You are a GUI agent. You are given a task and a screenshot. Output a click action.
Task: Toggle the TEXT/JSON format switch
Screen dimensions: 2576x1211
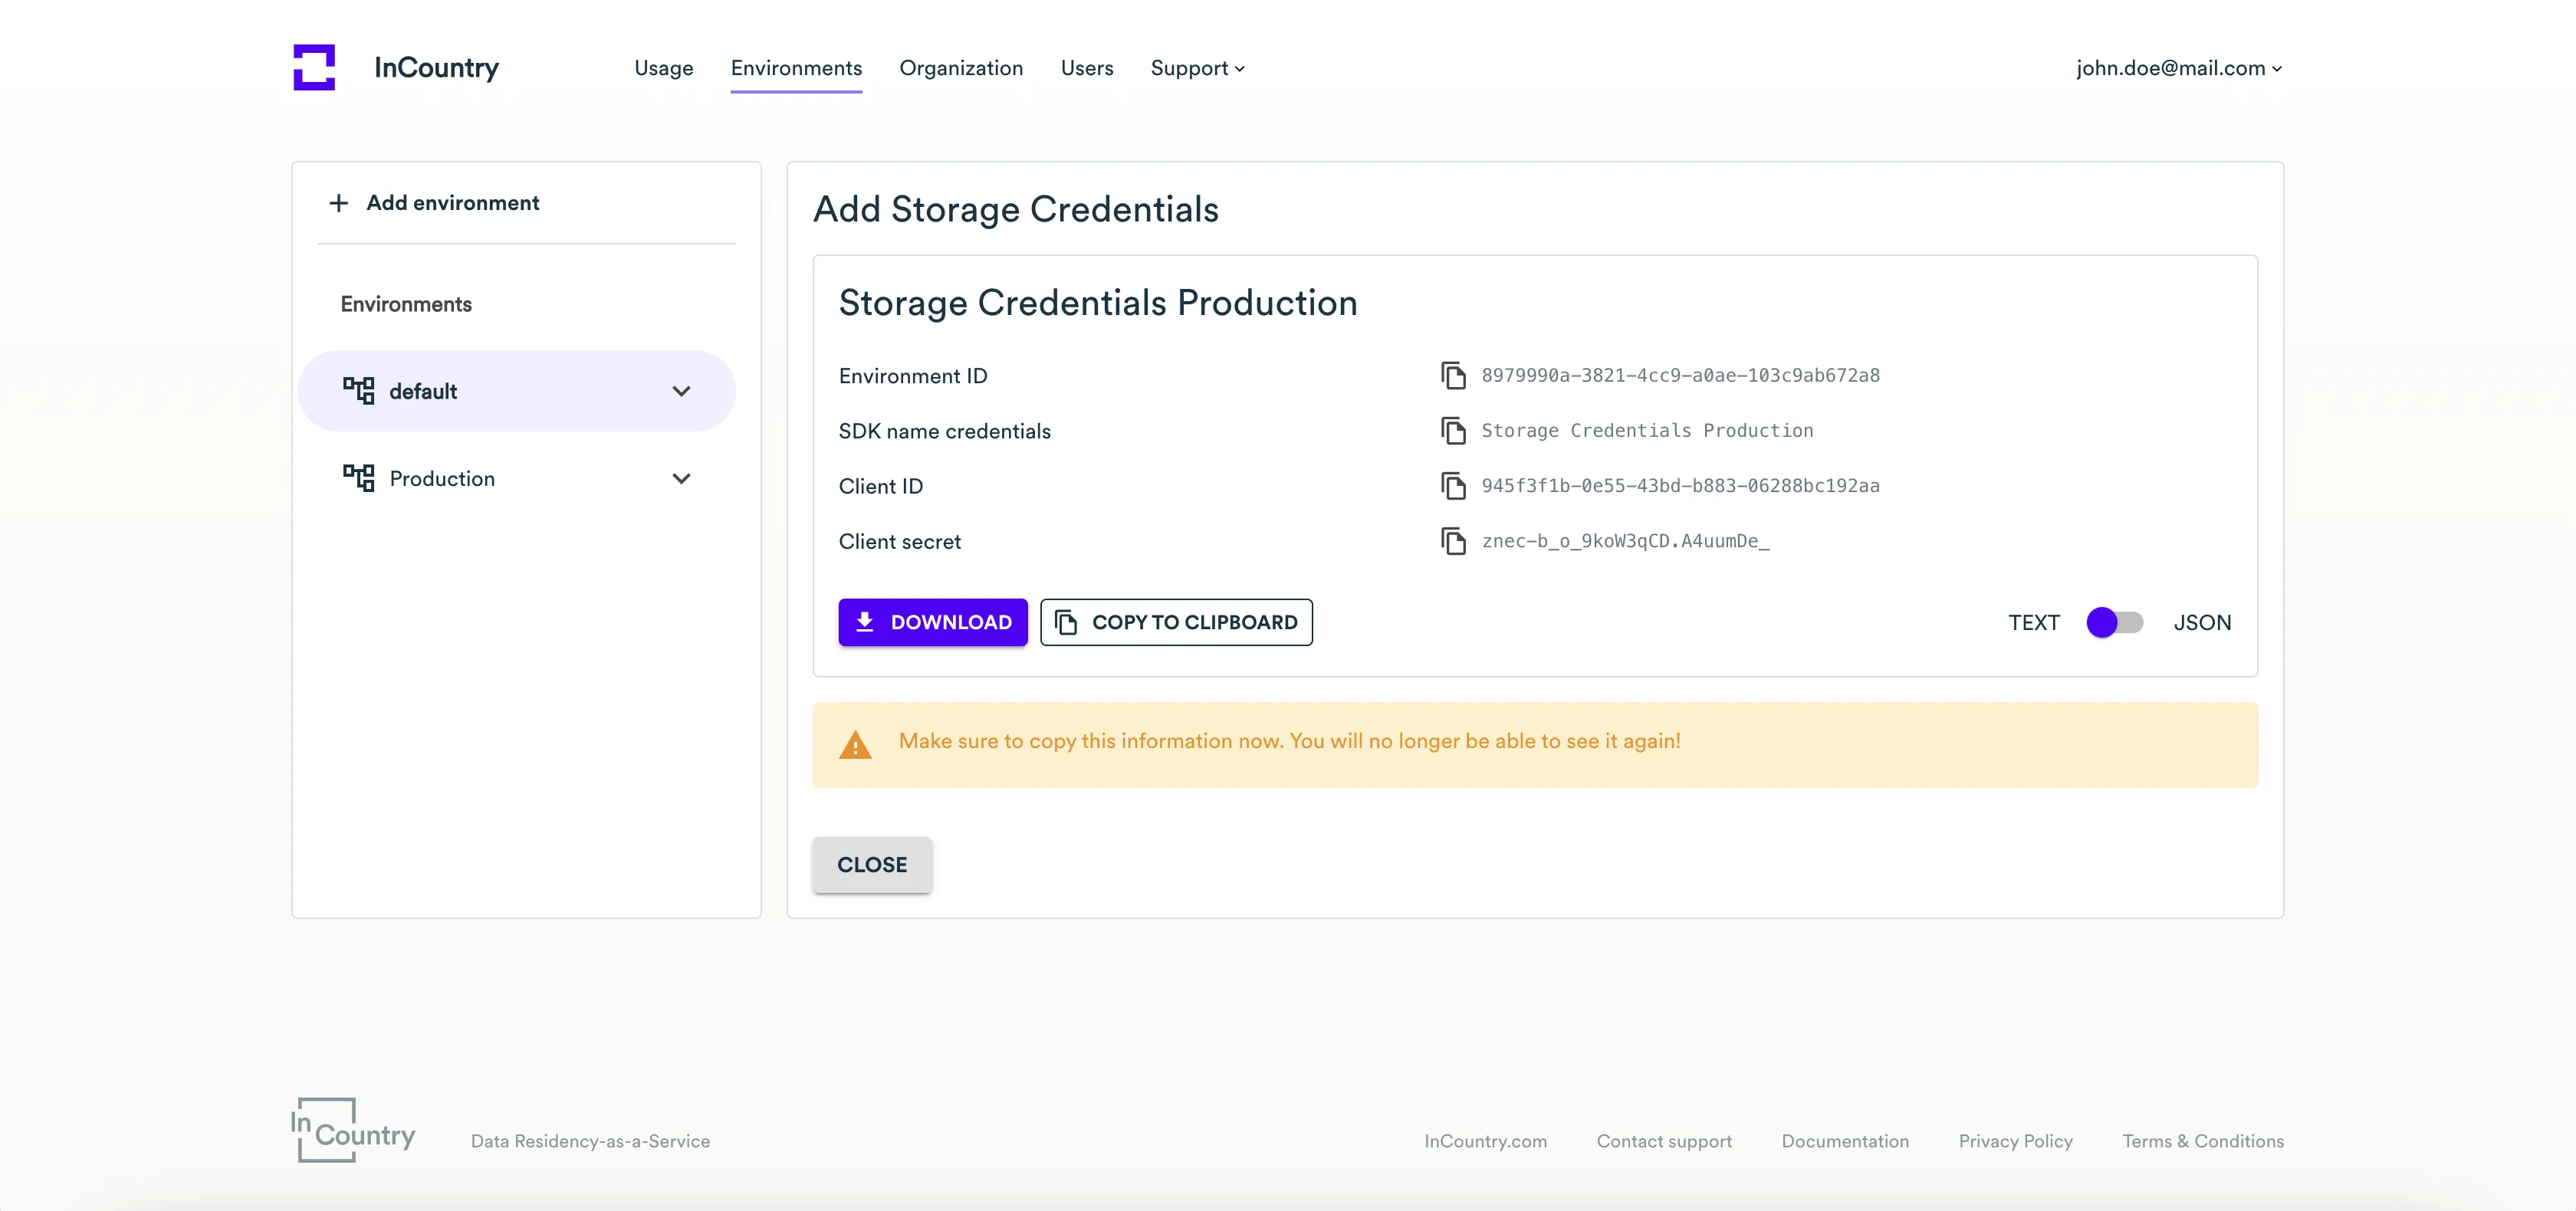[2114, 622]
